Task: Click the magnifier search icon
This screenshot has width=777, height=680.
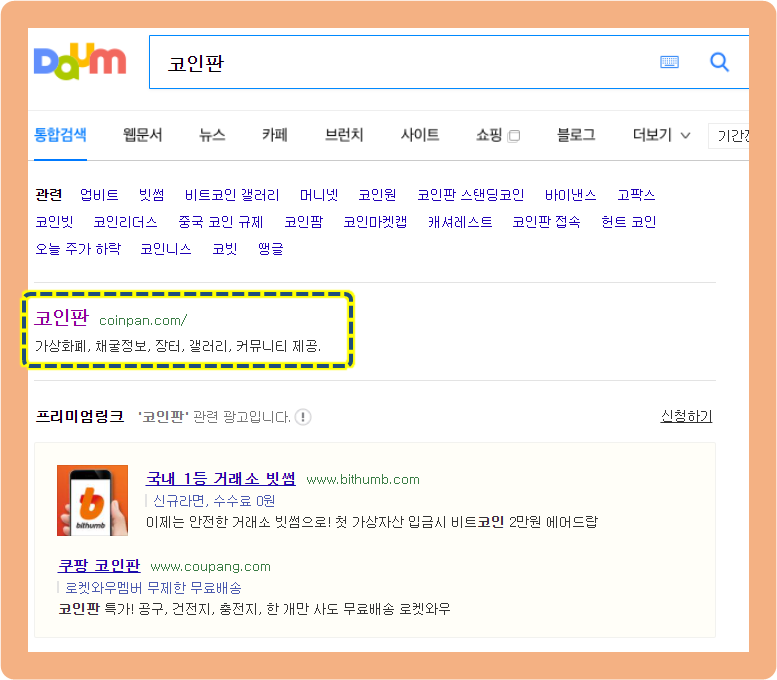Action: click(719, 62)
